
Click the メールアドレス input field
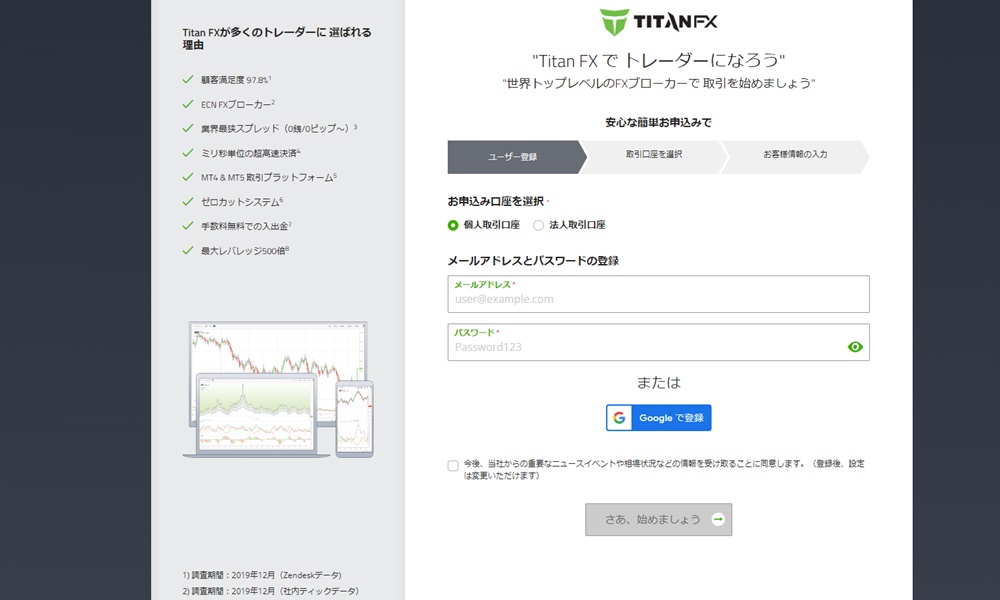pos(658,294)
